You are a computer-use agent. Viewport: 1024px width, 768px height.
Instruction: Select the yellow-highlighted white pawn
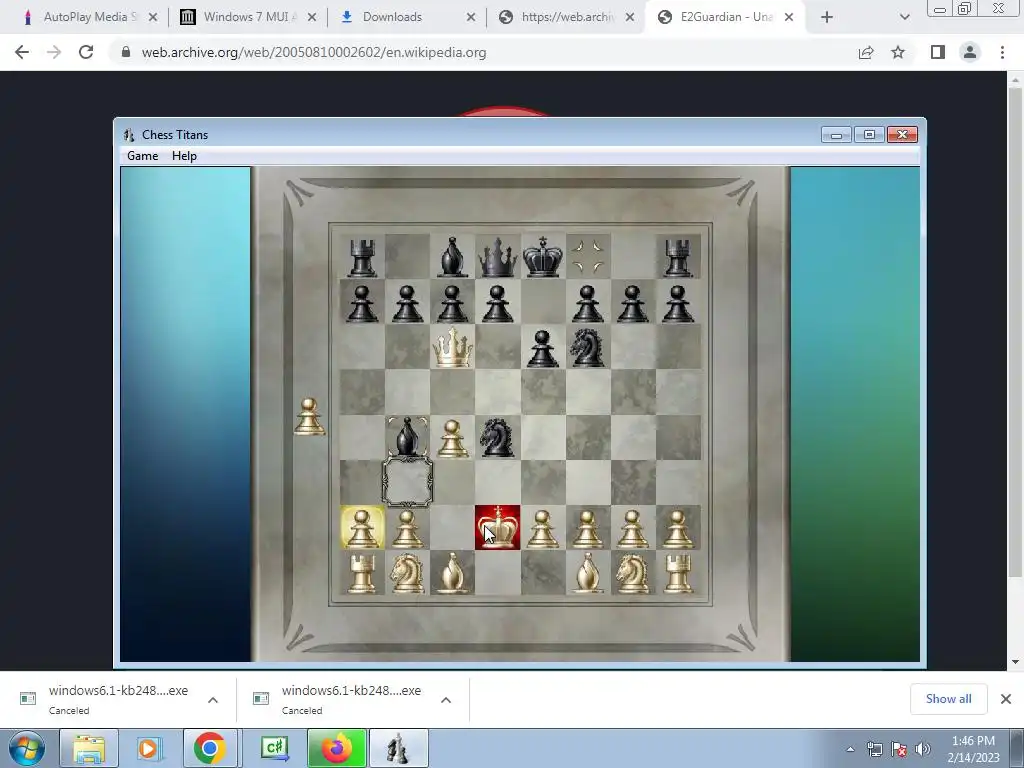pyautogui.click(x=362, y=527)
